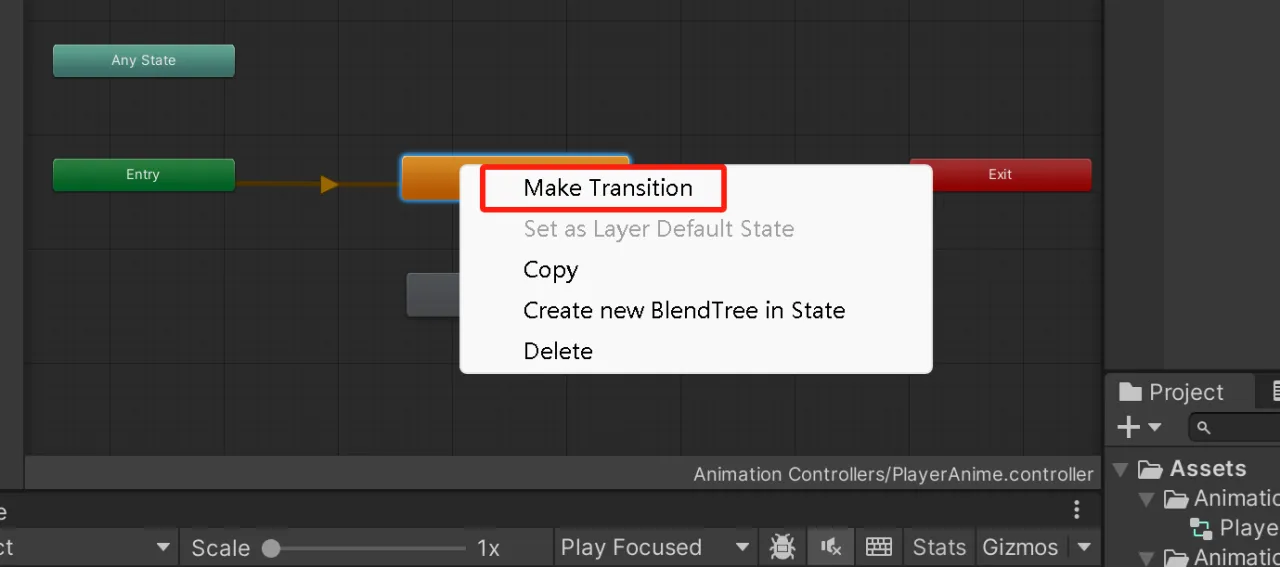
Task: Open the three-dot panel options menu
Action: tap(1077, 509)
